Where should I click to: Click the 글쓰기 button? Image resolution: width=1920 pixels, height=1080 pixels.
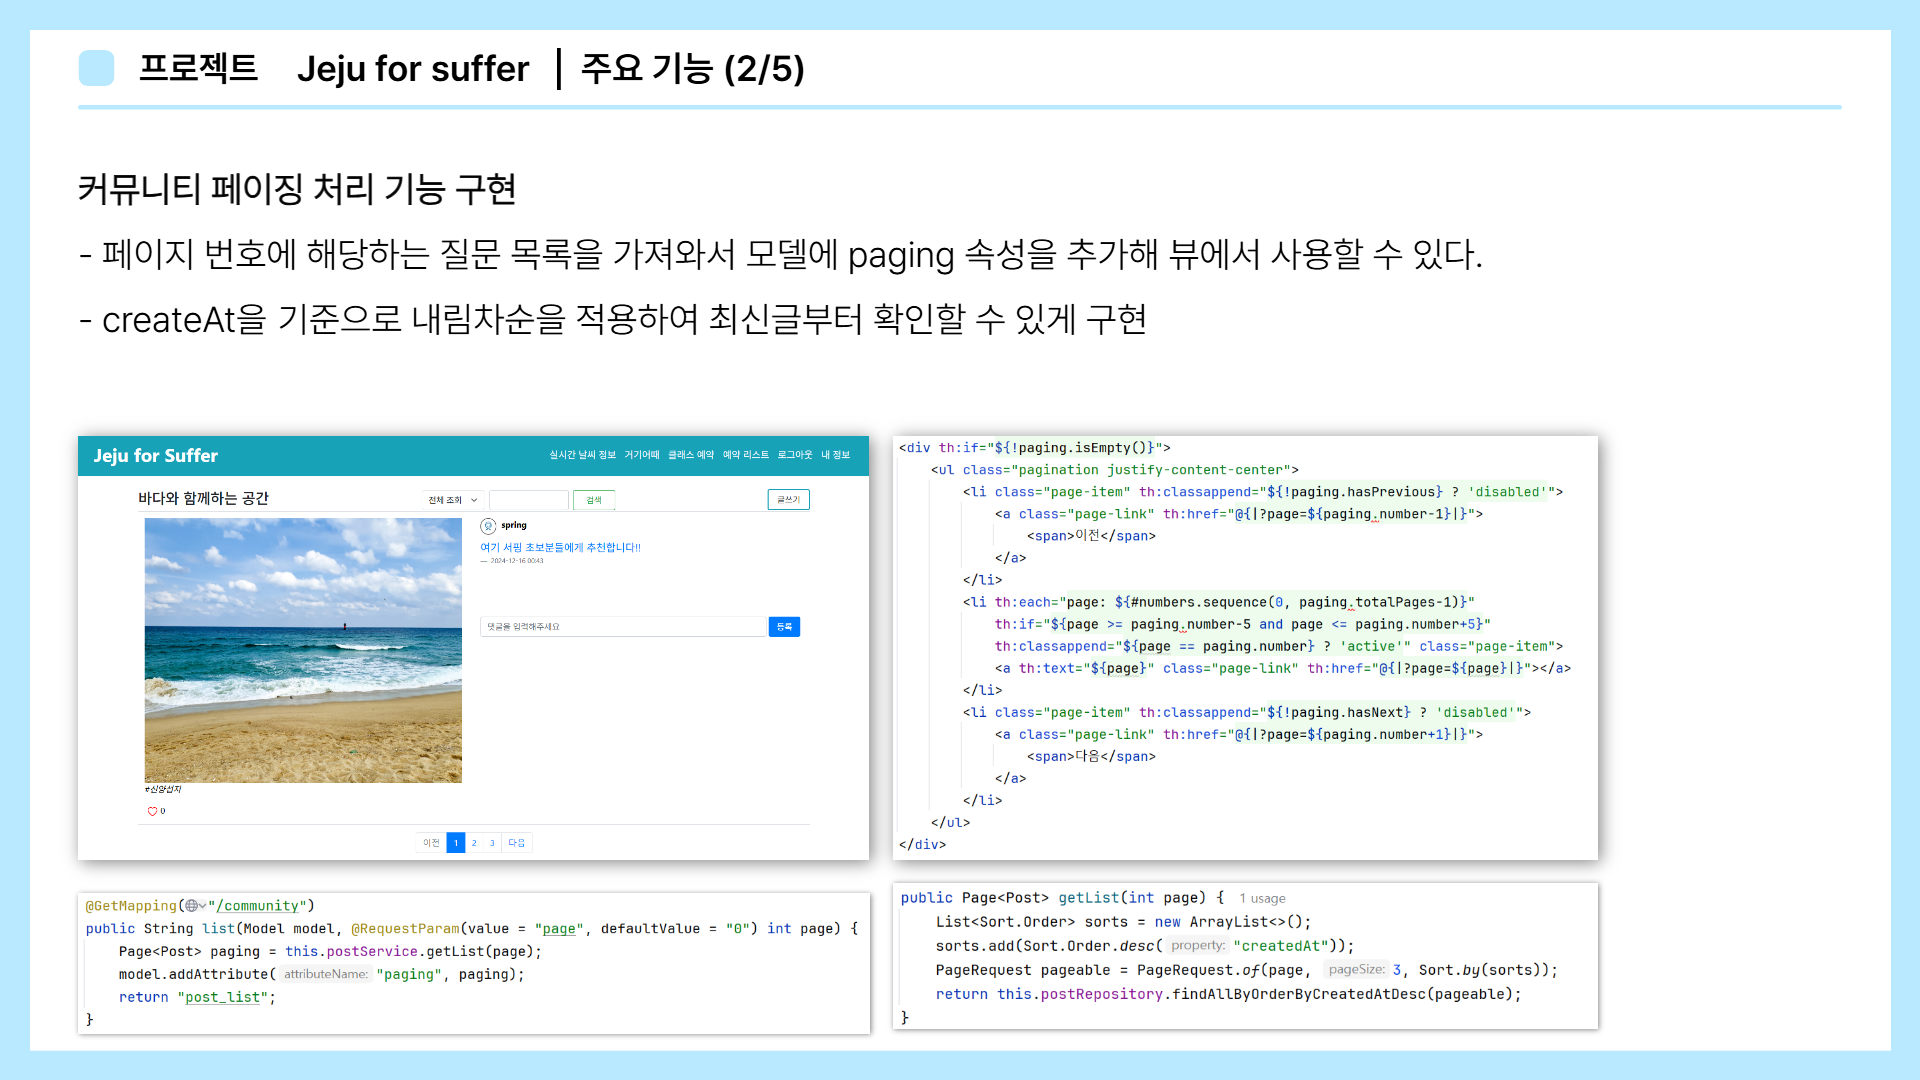click(788, 499)
